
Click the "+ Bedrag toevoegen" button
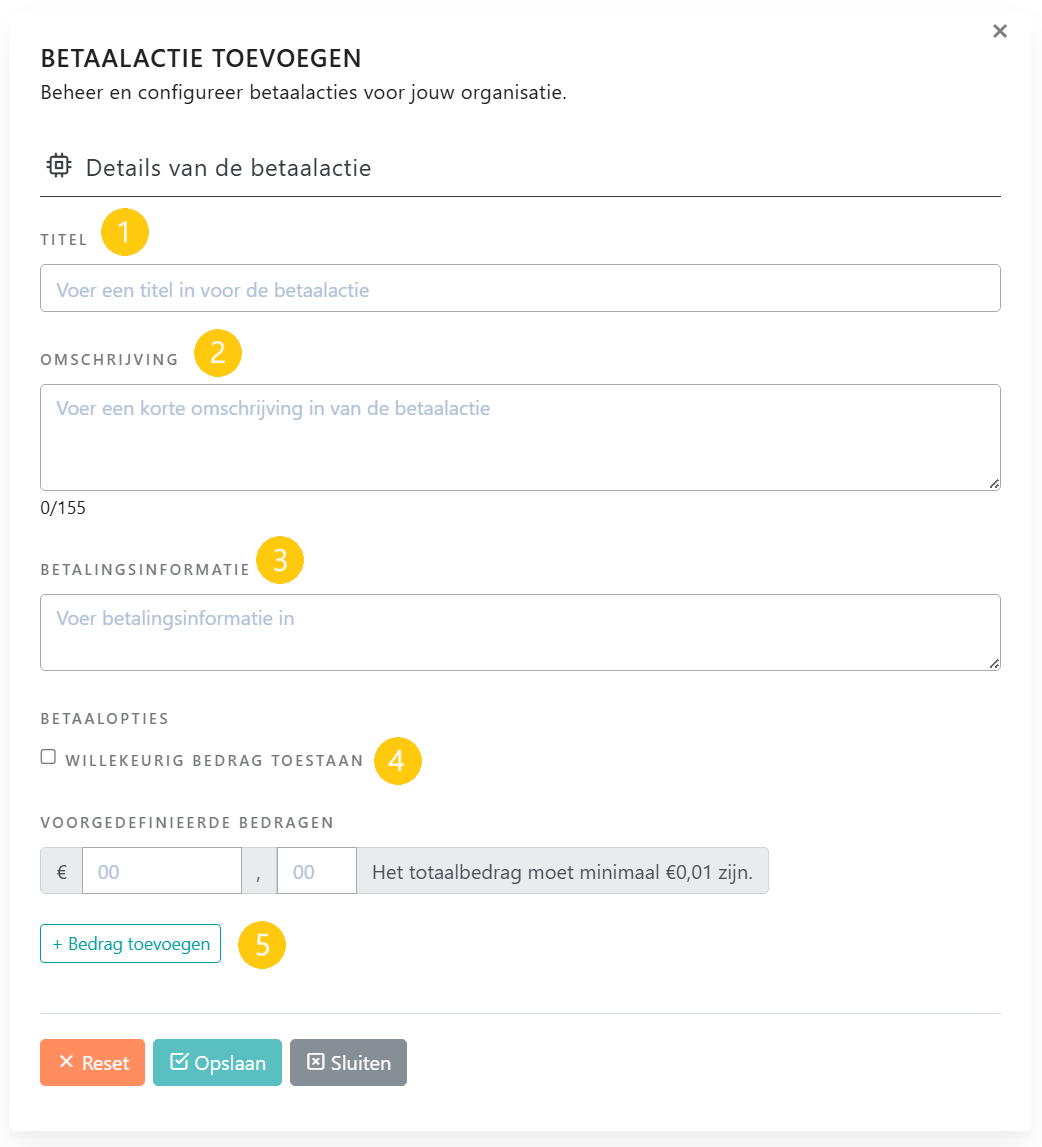[x=130, y=943]
